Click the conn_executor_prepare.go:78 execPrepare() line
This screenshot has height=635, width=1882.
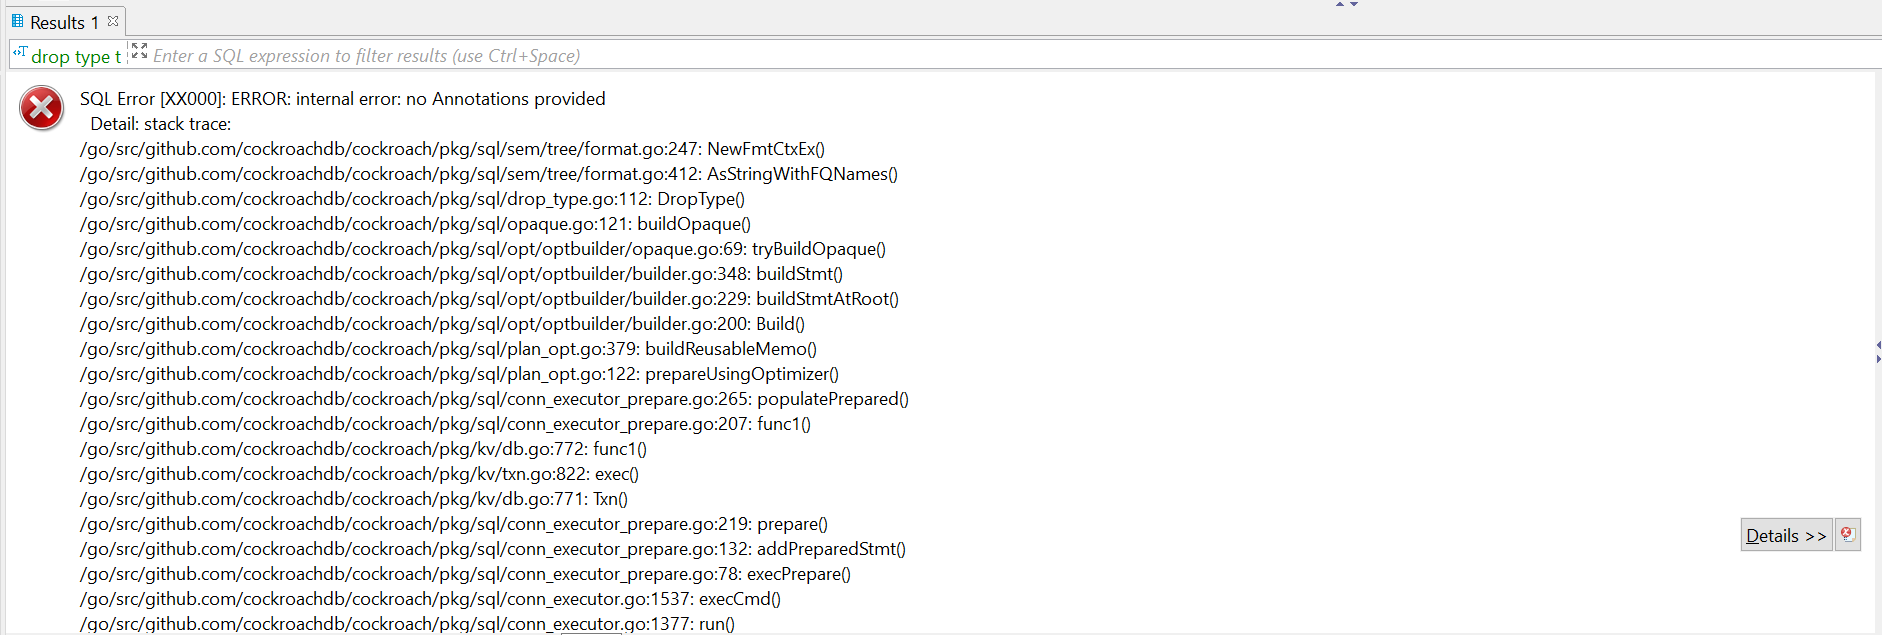[465, 574]
